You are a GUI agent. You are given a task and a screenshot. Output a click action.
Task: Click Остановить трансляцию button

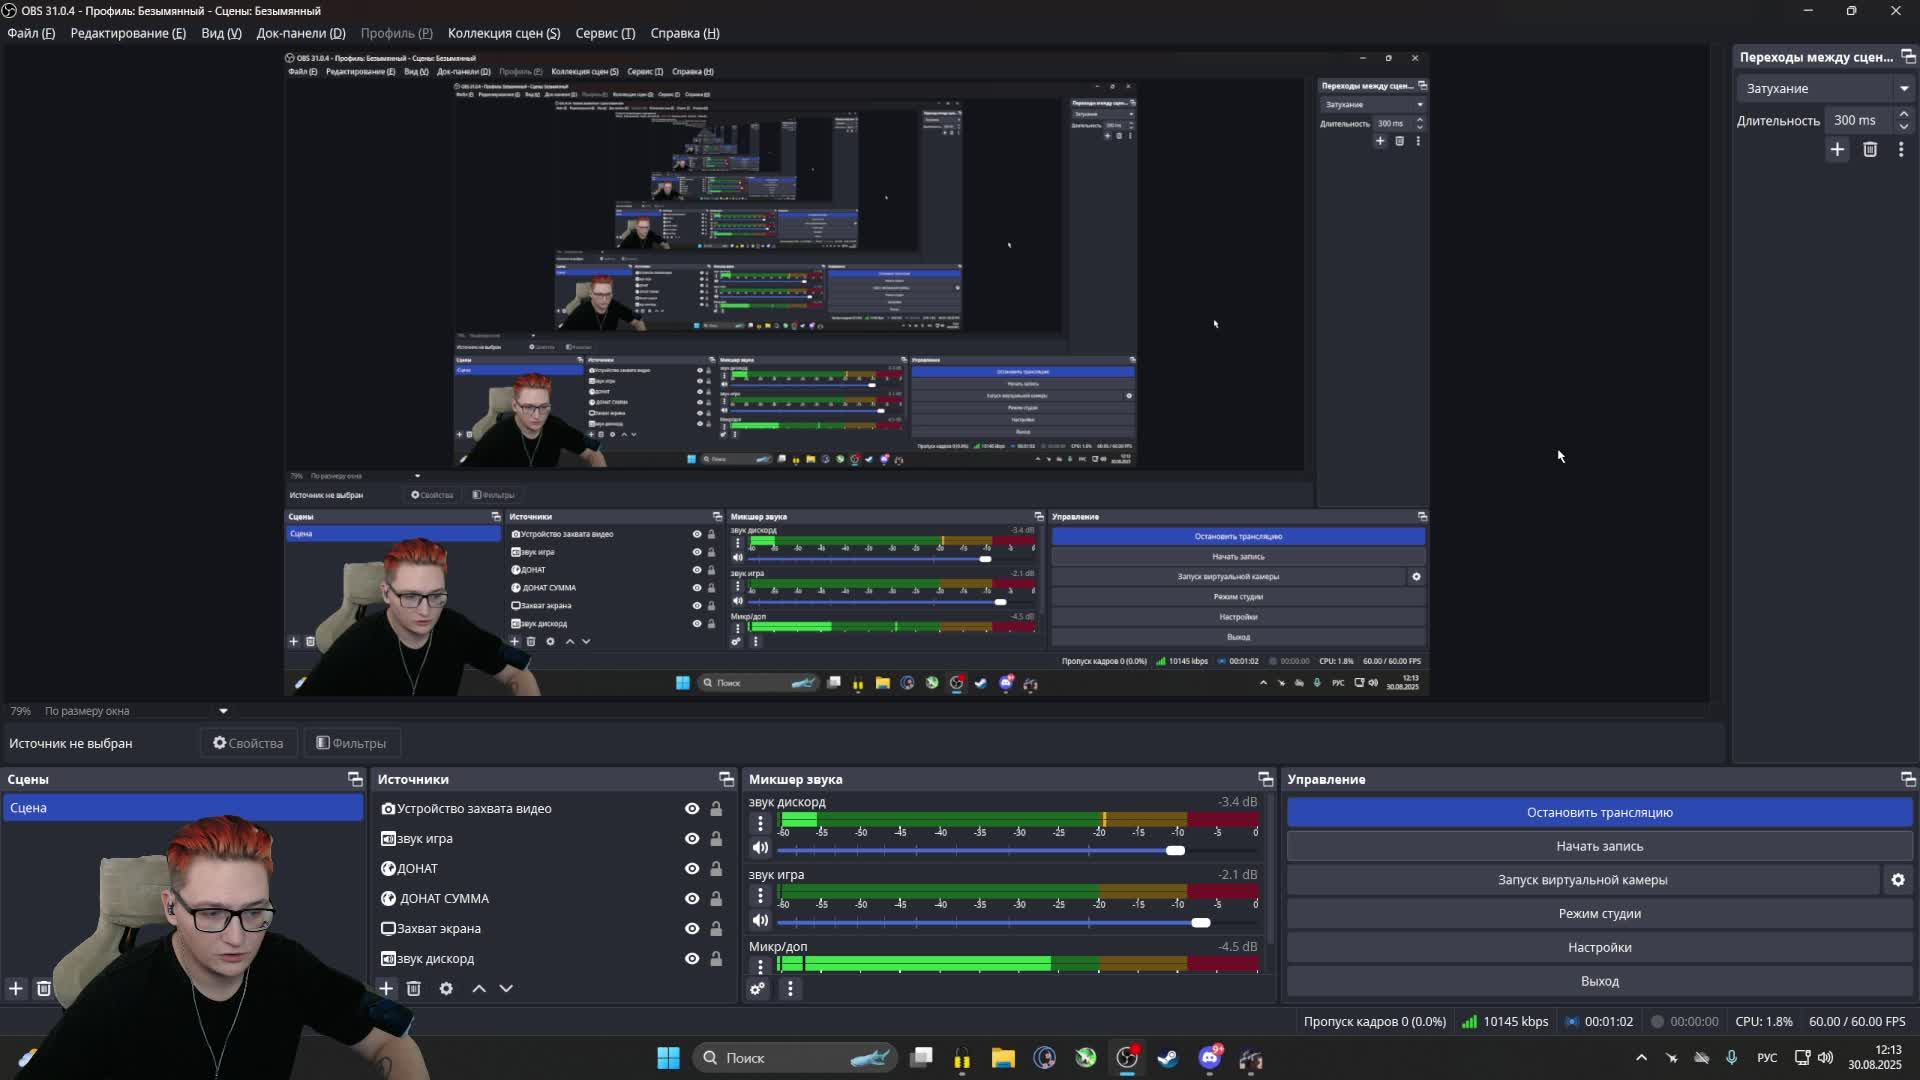pyautogui.click(x=1598, y=812)
